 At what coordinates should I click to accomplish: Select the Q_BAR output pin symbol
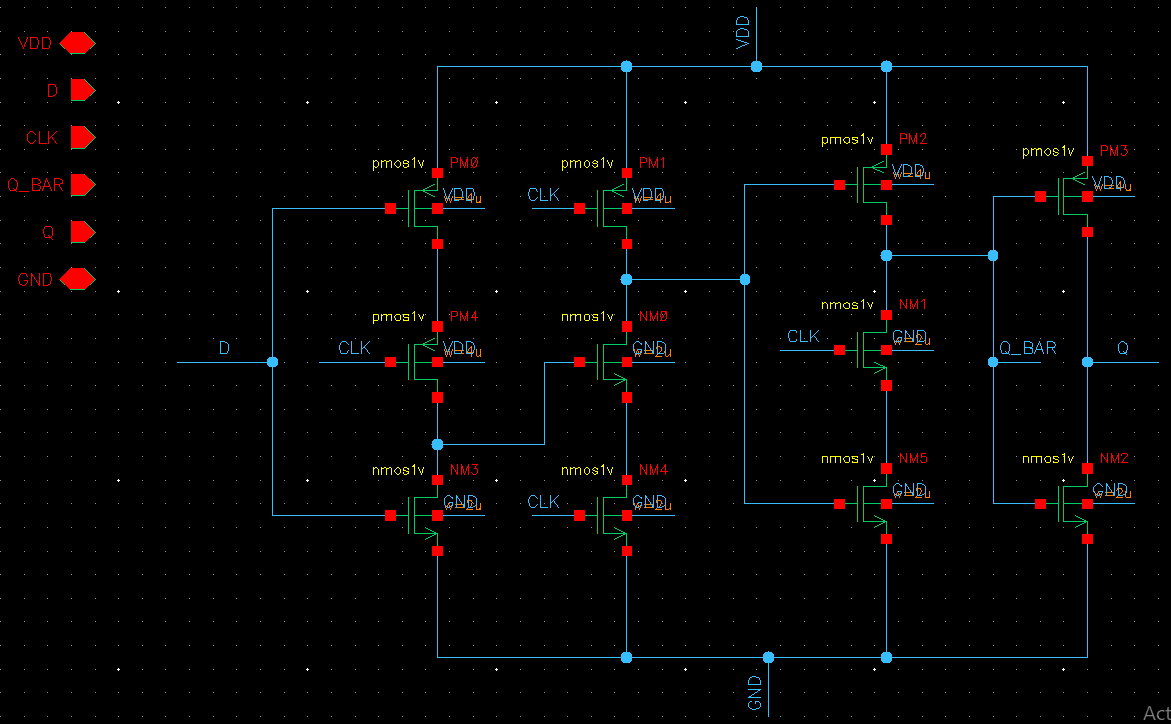point(83,185)
